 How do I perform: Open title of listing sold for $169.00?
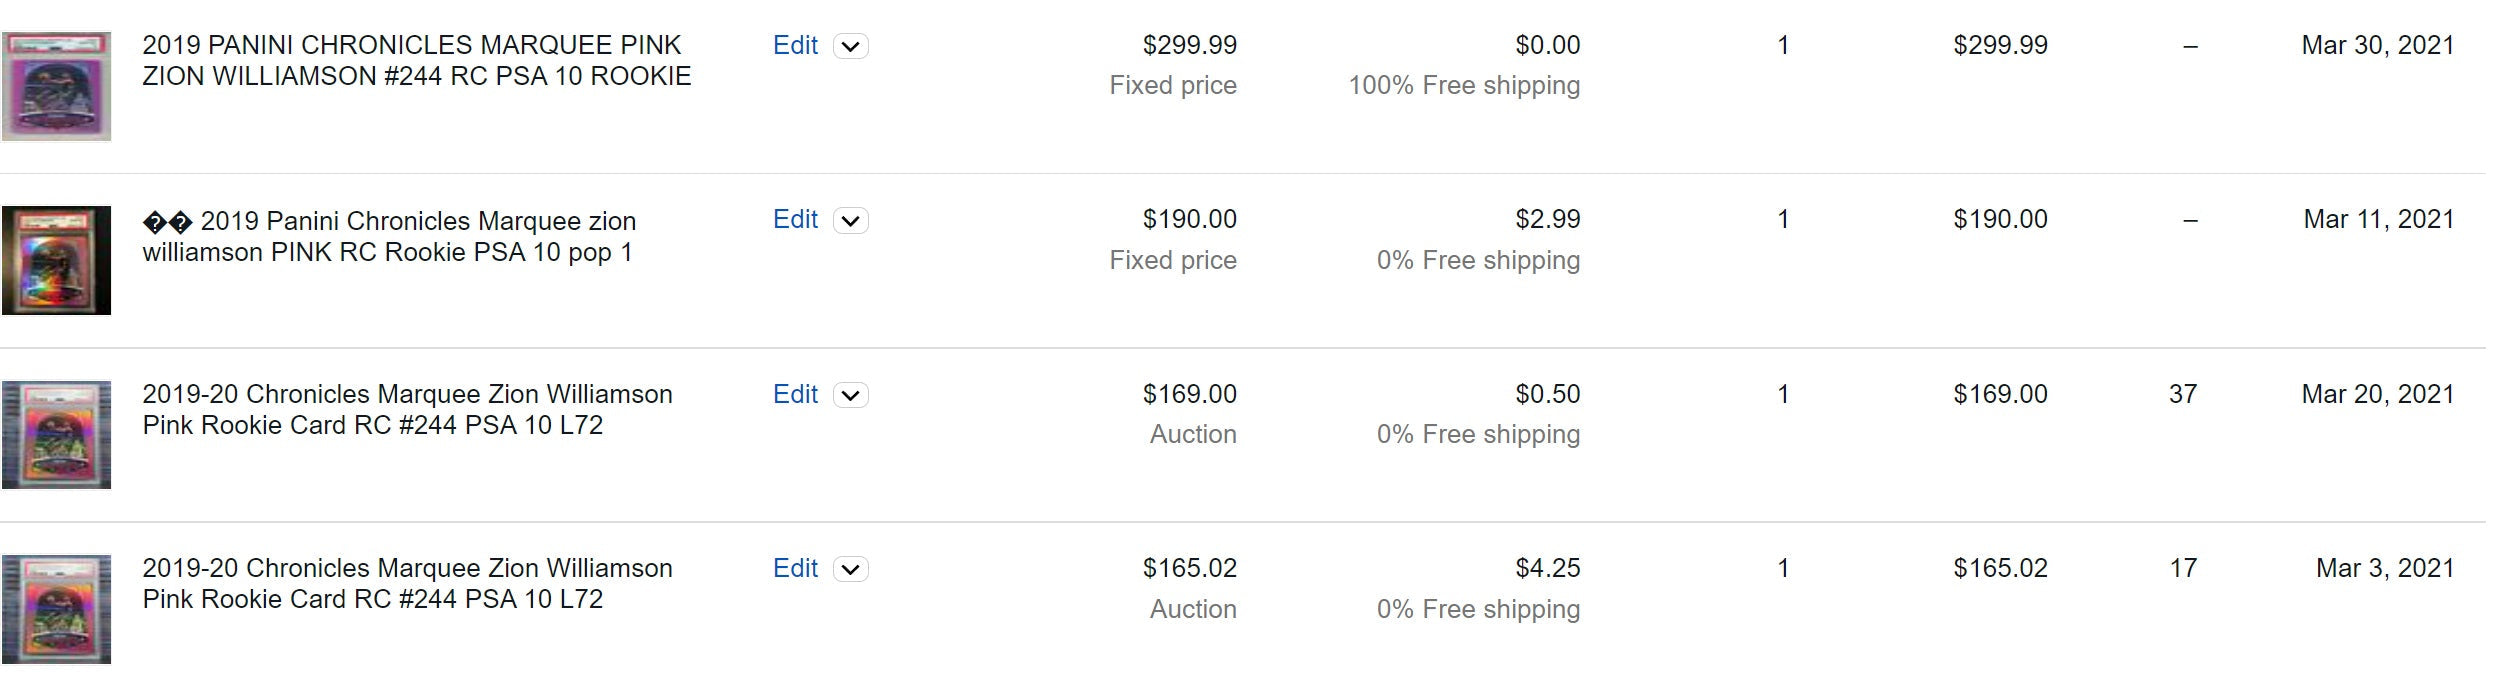pyautogui.click(x=407, y=409)
